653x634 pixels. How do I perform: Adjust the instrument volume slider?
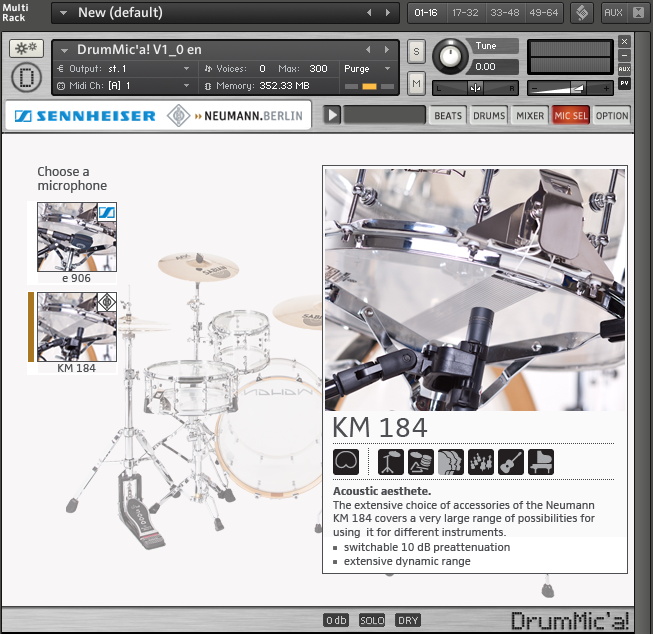click(x=570, y=88)
